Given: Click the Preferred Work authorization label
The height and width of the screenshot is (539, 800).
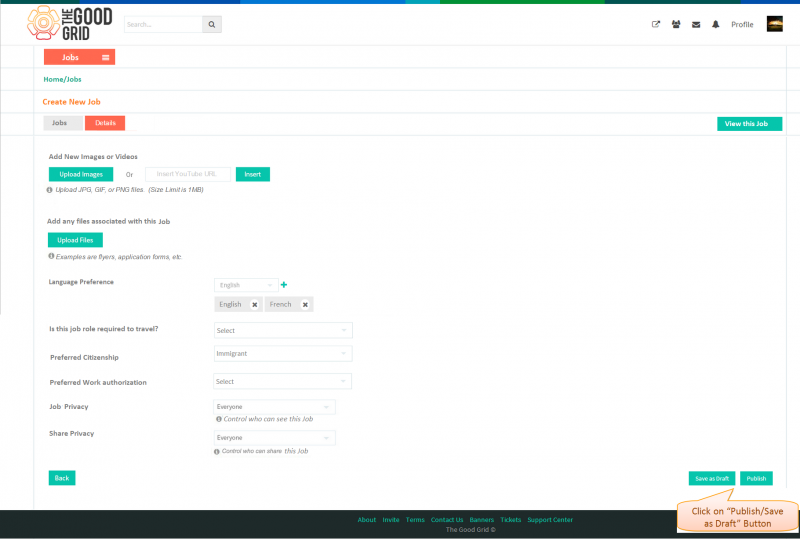Looking at the screenshot, I should 98,382.
